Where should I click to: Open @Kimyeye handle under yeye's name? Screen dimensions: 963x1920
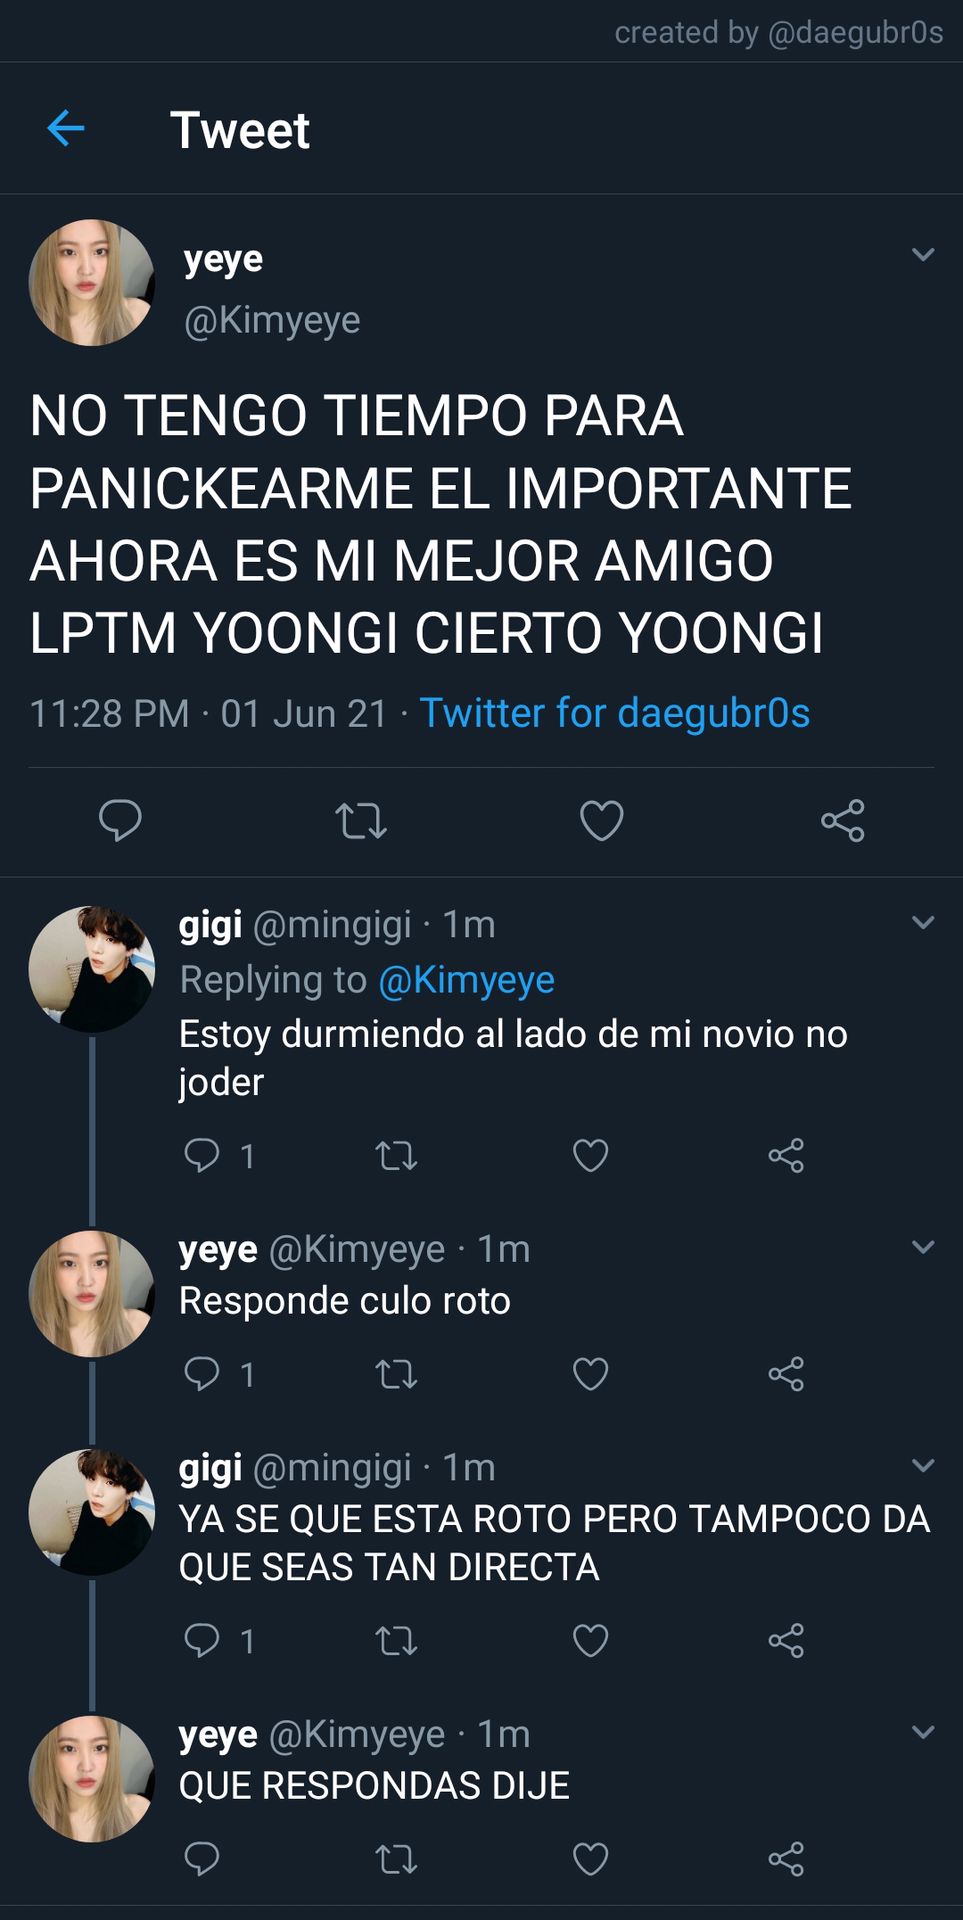click(x=272, y=320)
